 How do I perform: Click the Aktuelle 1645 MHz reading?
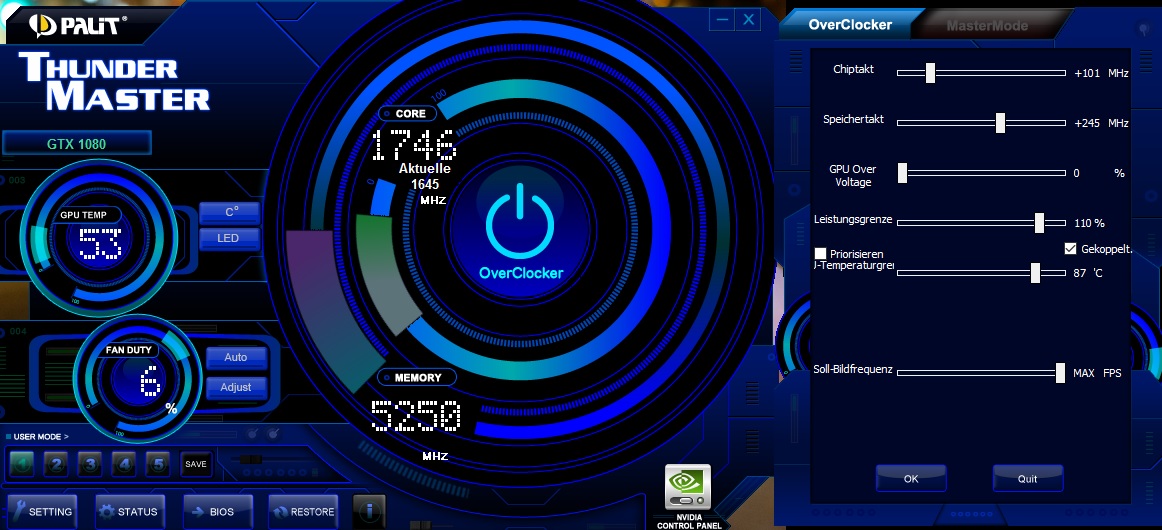coord(425,184)
